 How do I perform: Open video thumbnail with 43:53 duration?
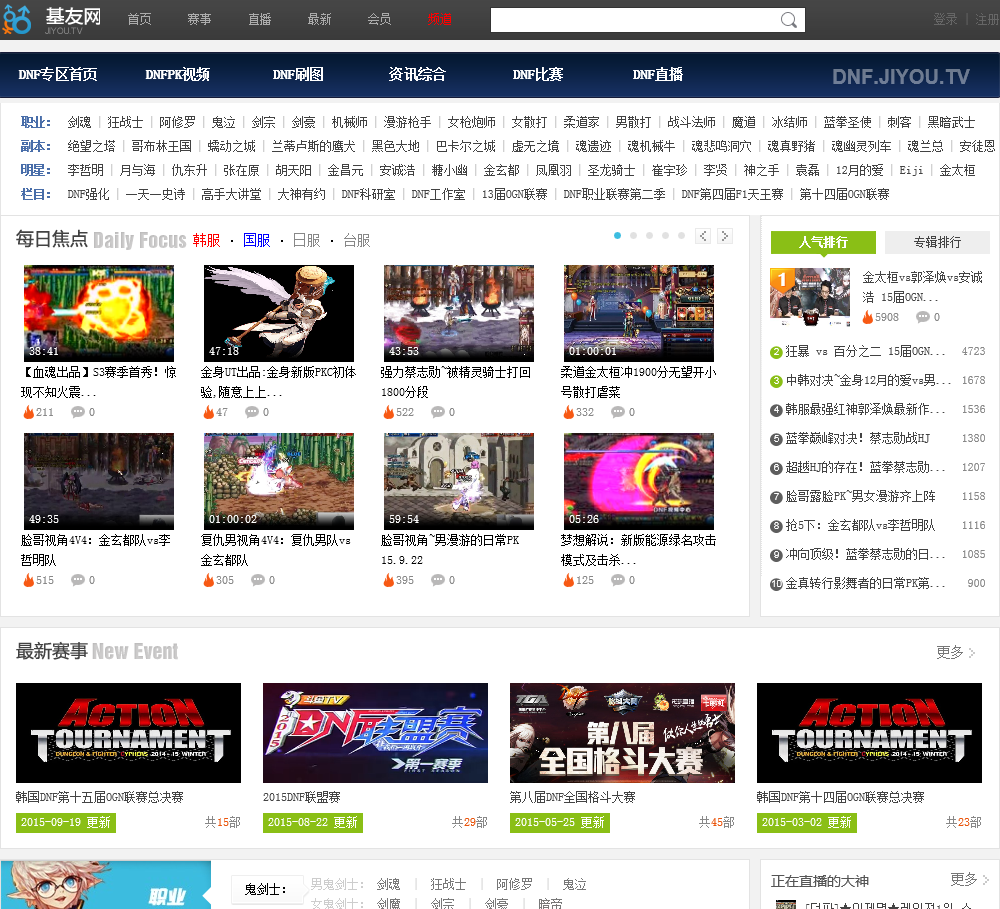coord(459,313)
